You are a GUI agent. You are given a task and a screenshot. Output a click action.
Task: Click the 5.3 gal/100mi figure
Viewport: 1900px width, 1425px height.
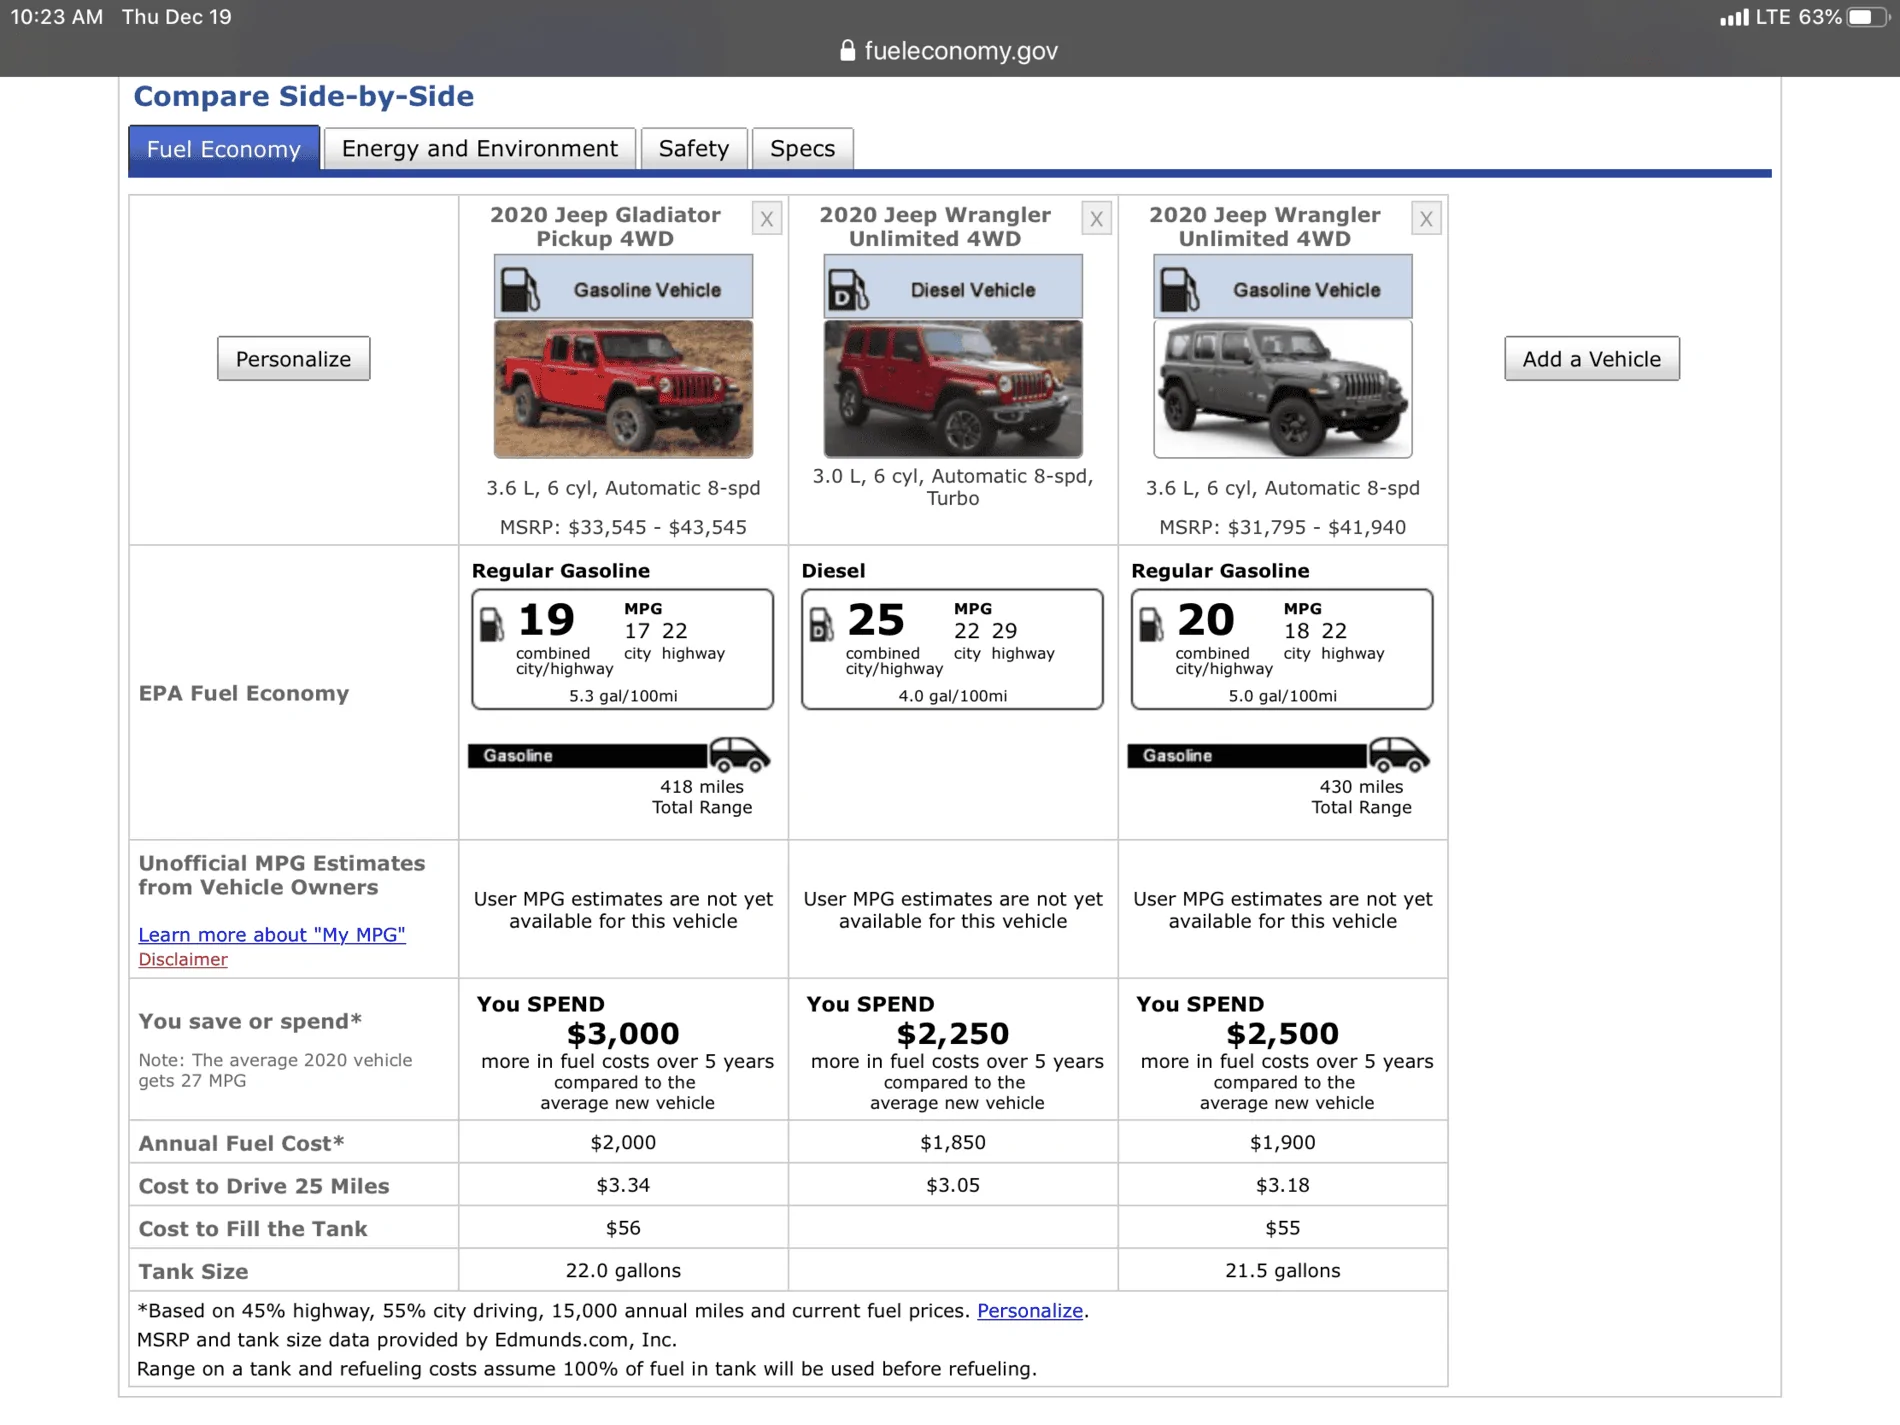tap(623, 696)
